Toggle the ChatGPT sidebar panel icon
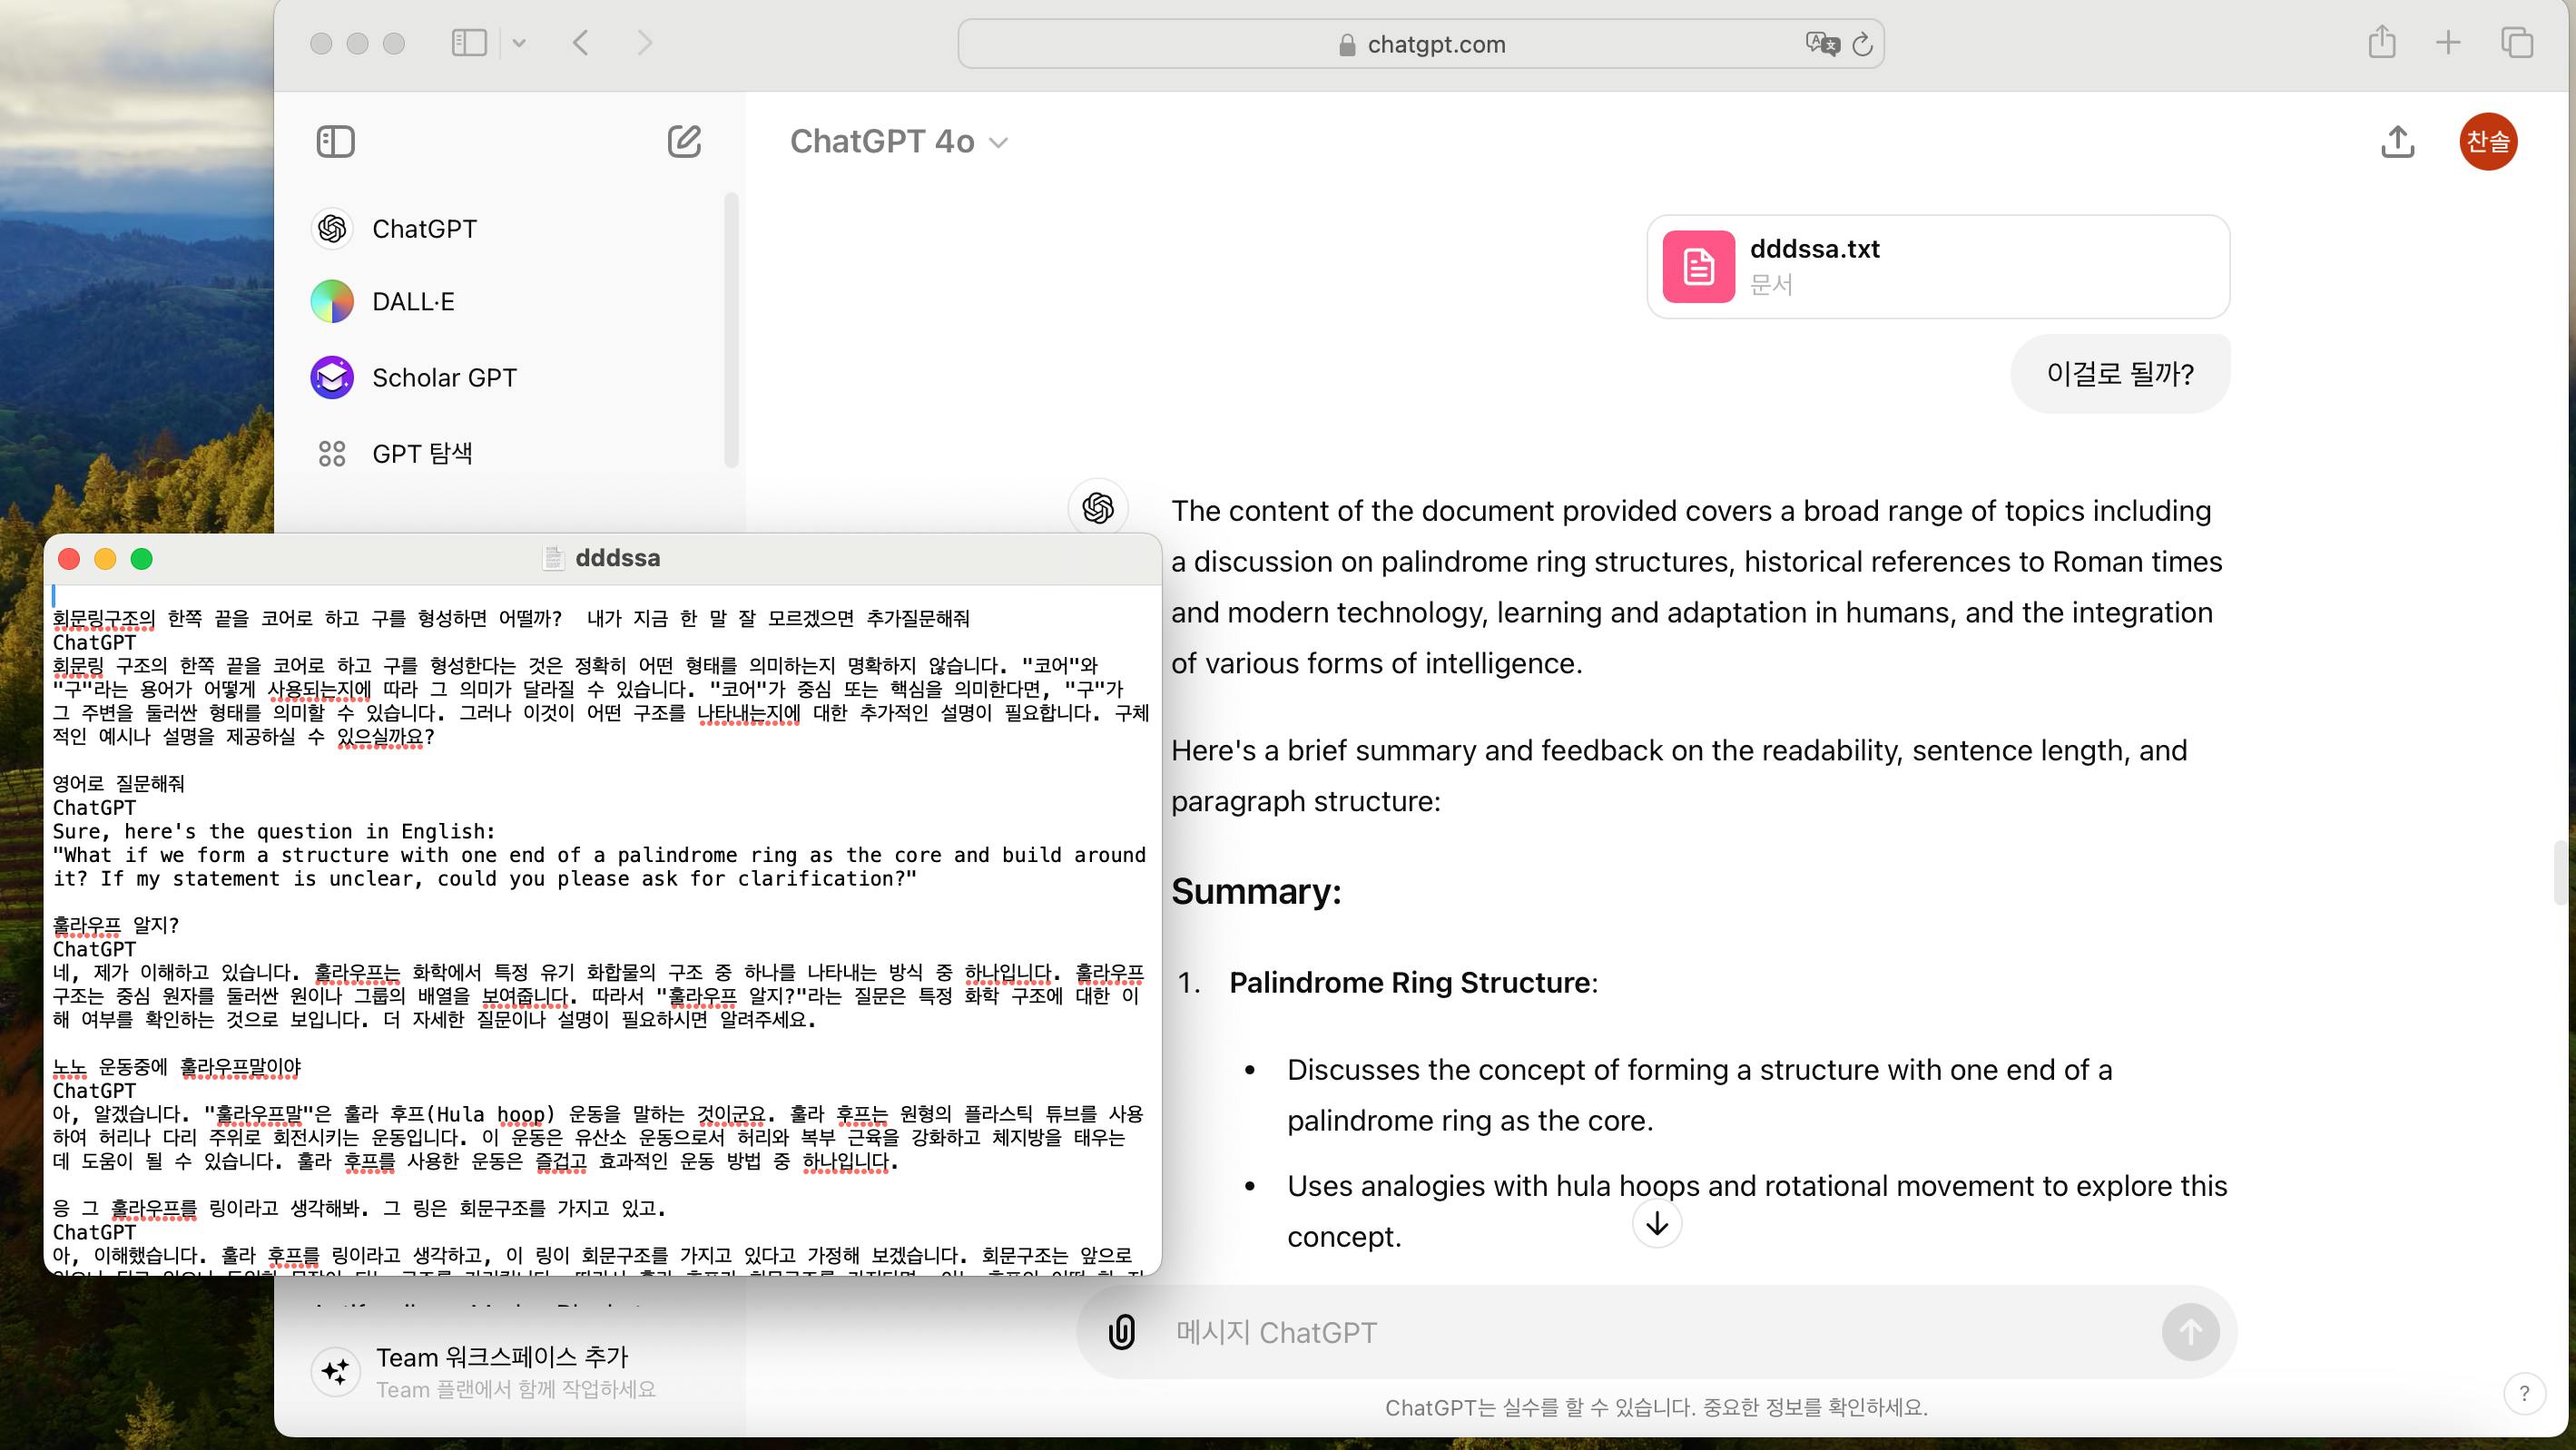2576x1450 pixels. [x=335, y=142]
